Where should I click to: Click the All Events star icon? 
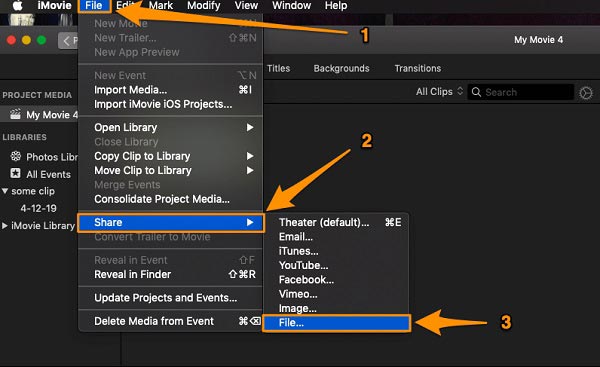coord(15,173)
